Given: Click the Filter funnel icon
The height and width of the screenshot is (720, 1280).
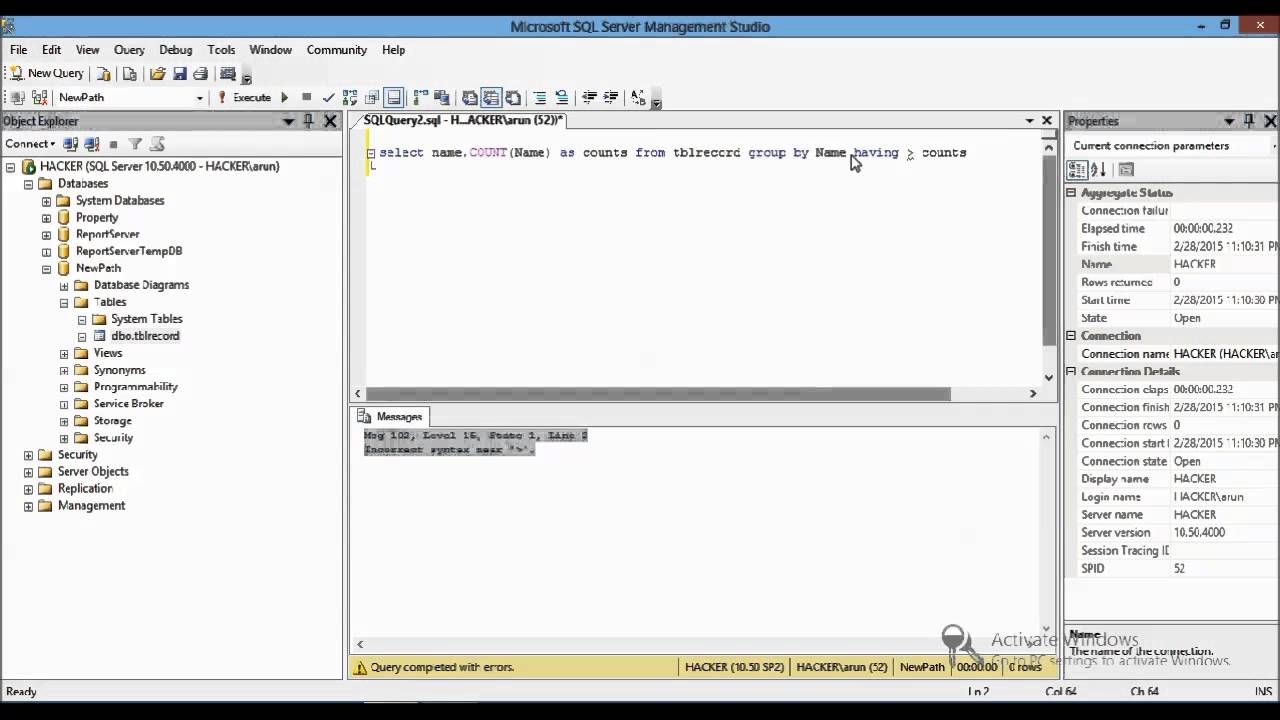Looking at the screenshot, I should click(x=135, y=144).
